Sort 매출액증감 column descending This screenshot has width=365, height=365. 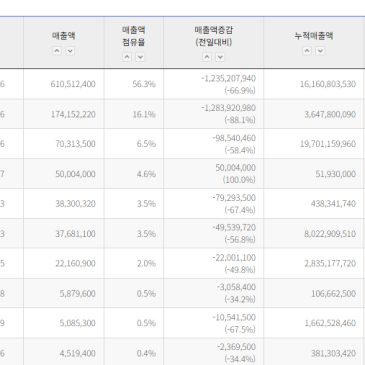(220, 57)
